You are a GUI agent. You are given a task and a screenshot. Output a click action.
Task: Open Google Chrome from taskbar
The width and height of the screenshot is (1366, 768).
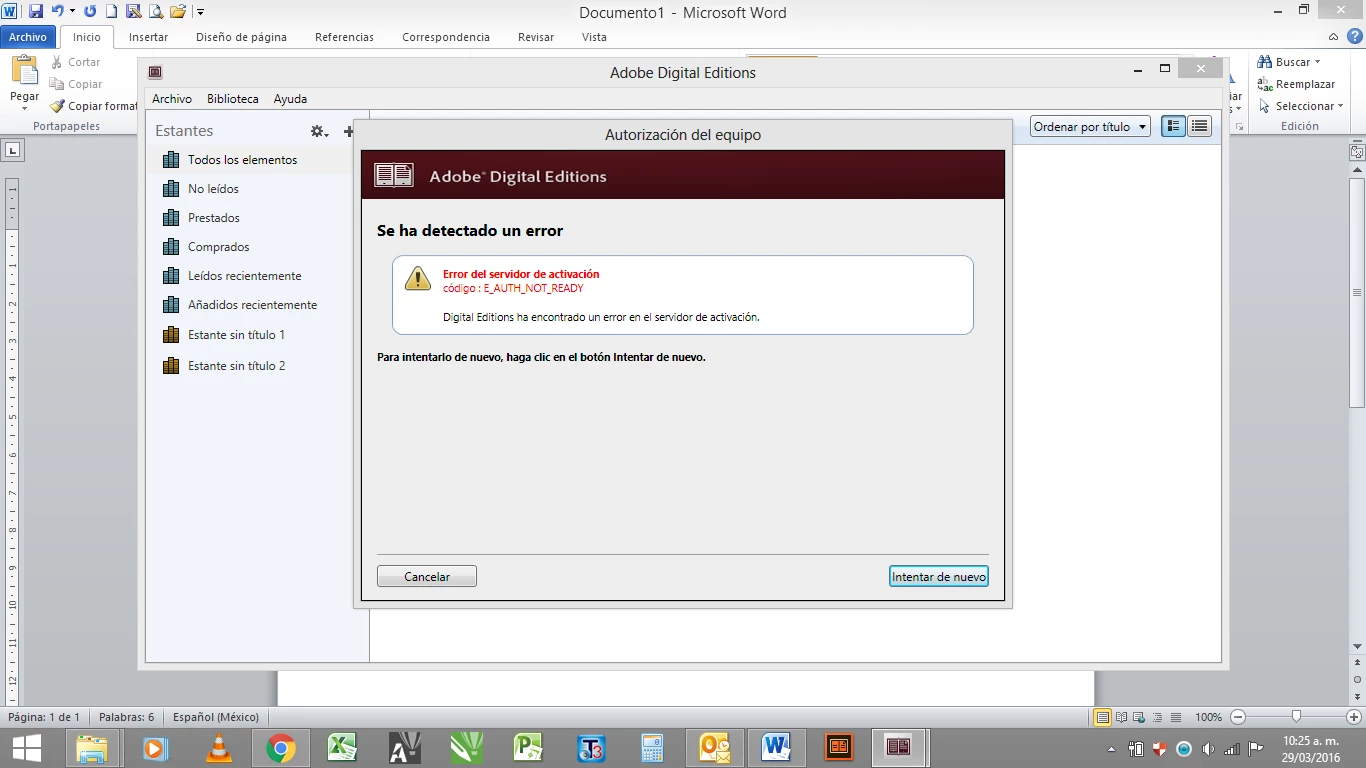click(x=281, y=748)
